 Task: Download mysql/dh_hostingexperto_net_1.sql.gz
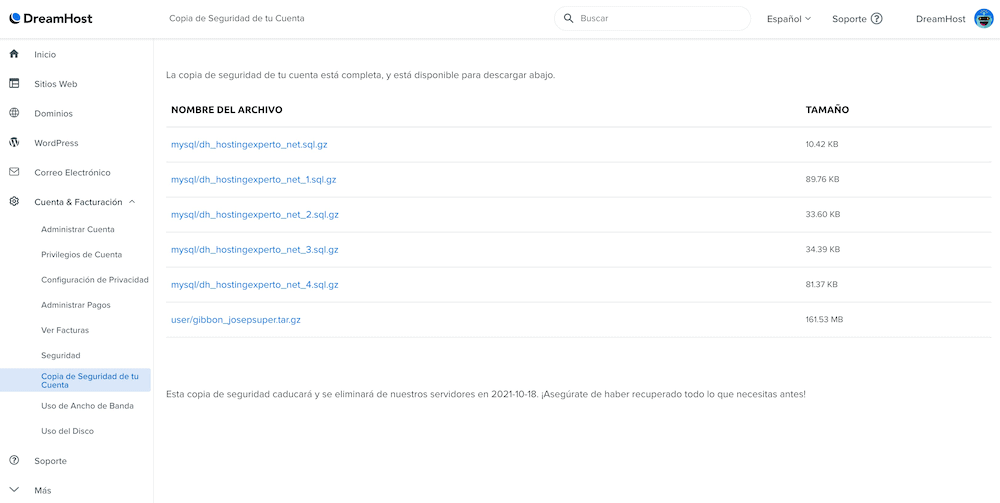[x=253, y=180]
